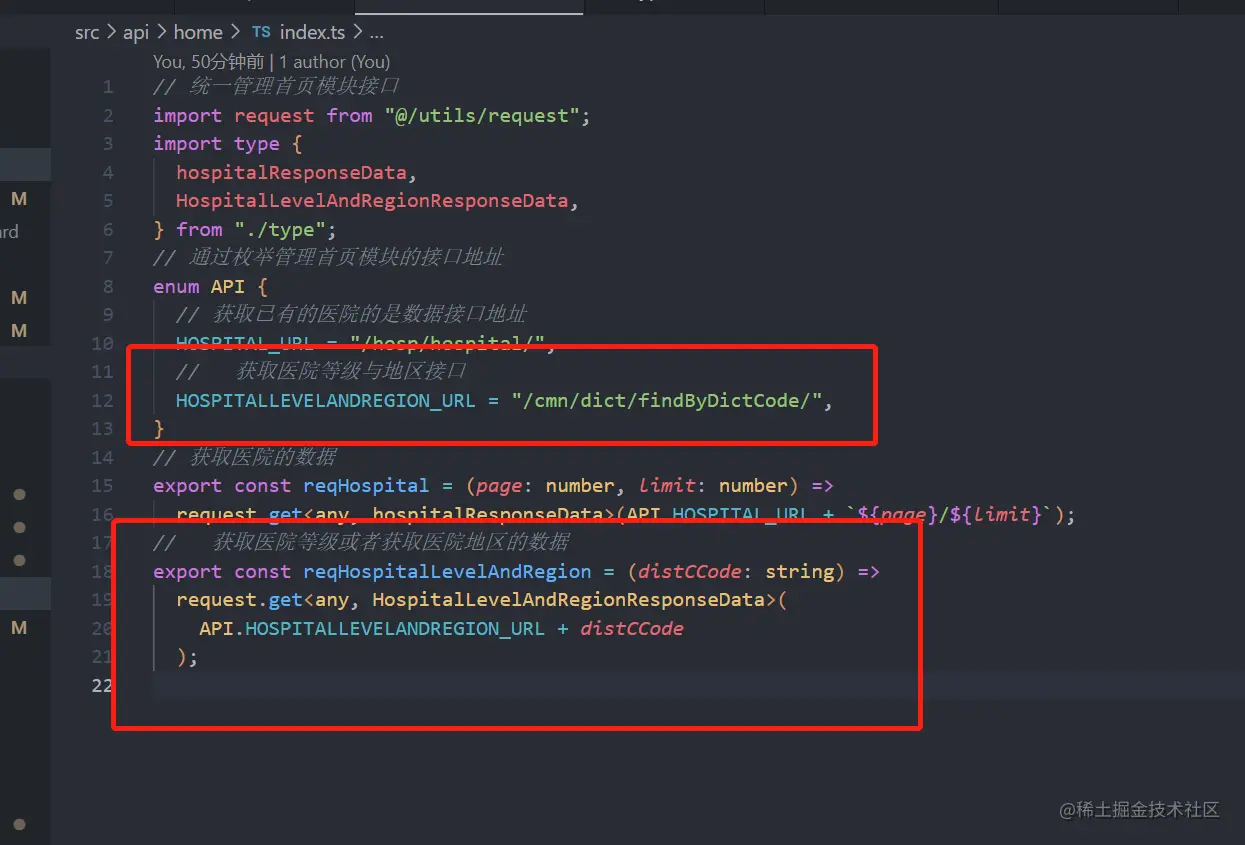
Task: Click line number 14 in the gutter
Action: coord(103,458)
